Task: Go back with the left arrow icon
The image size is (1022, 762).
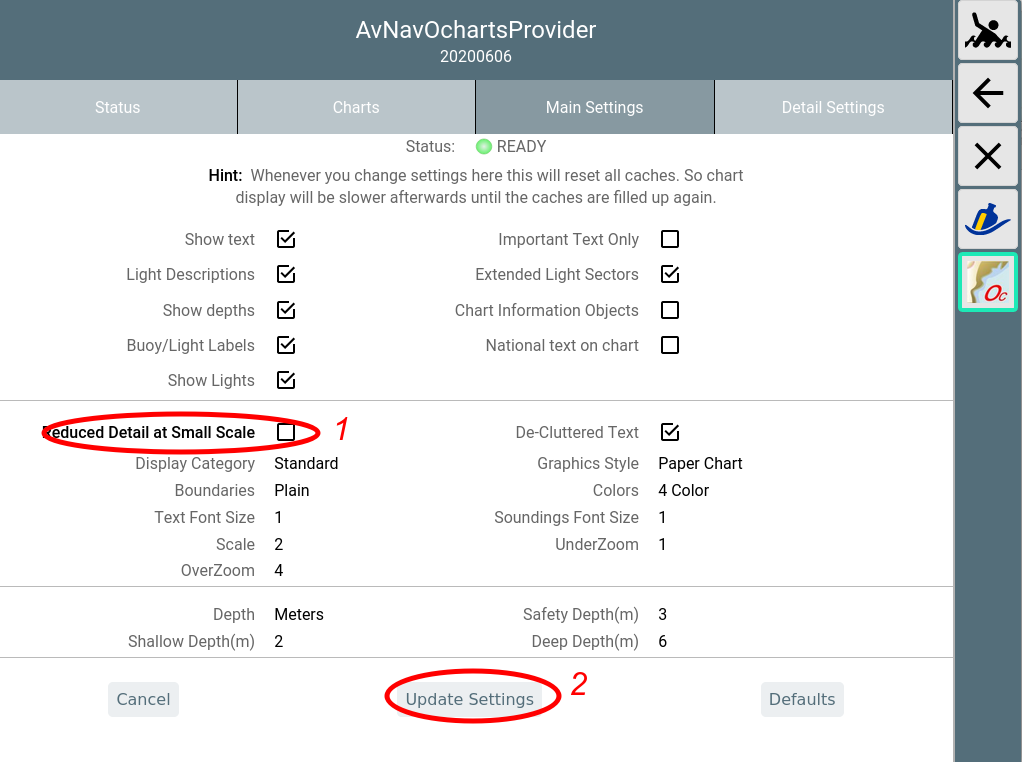Action: (x=987, y=94)
